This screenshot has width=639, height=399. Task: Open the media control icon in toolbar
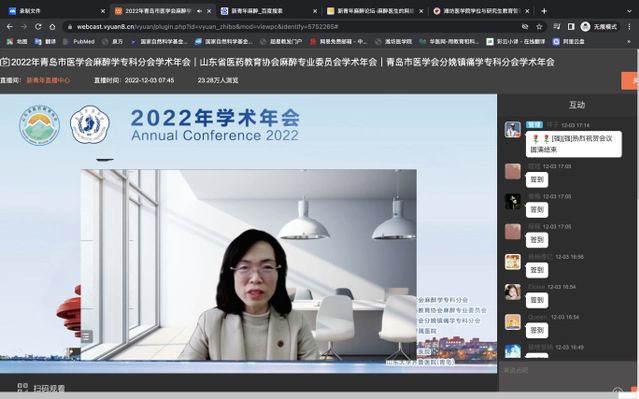pyautogui.click(x=557, y=26)
